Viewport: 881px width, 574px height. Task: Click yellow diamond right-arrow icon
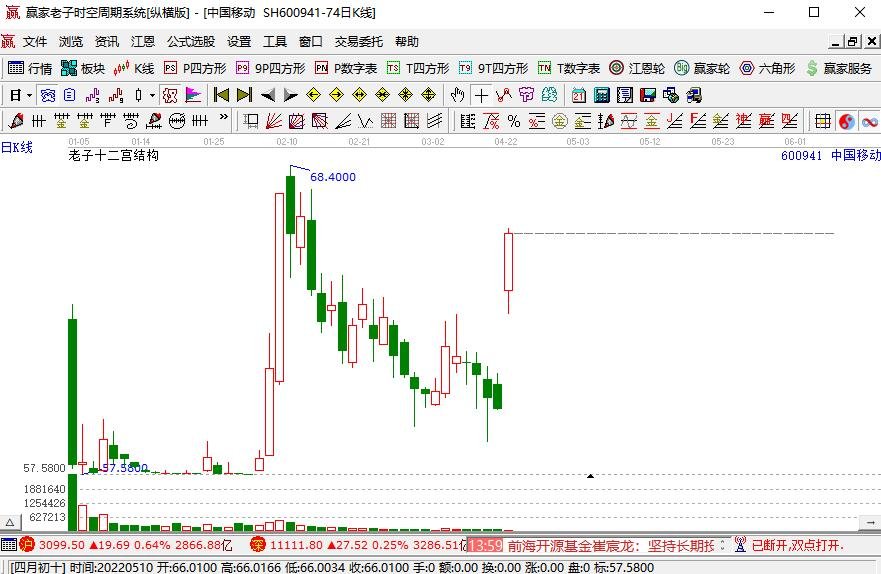[x=337, y=95]
